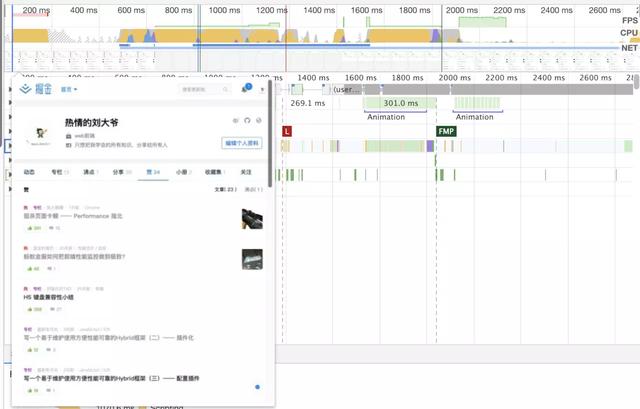Select the 赞 34 tab
Image resolution: width=640 pixels, height=409 pixels.
tap(153, 172)
